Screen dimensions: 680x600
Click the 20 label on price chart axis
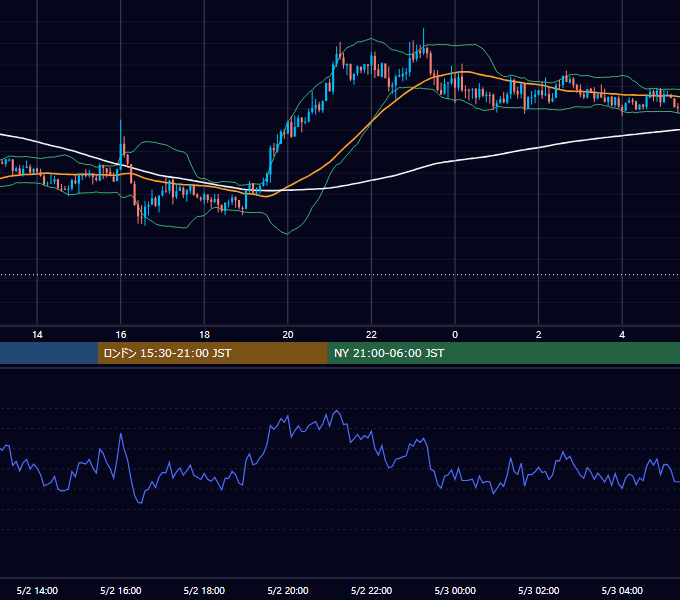tap(288, 335)
